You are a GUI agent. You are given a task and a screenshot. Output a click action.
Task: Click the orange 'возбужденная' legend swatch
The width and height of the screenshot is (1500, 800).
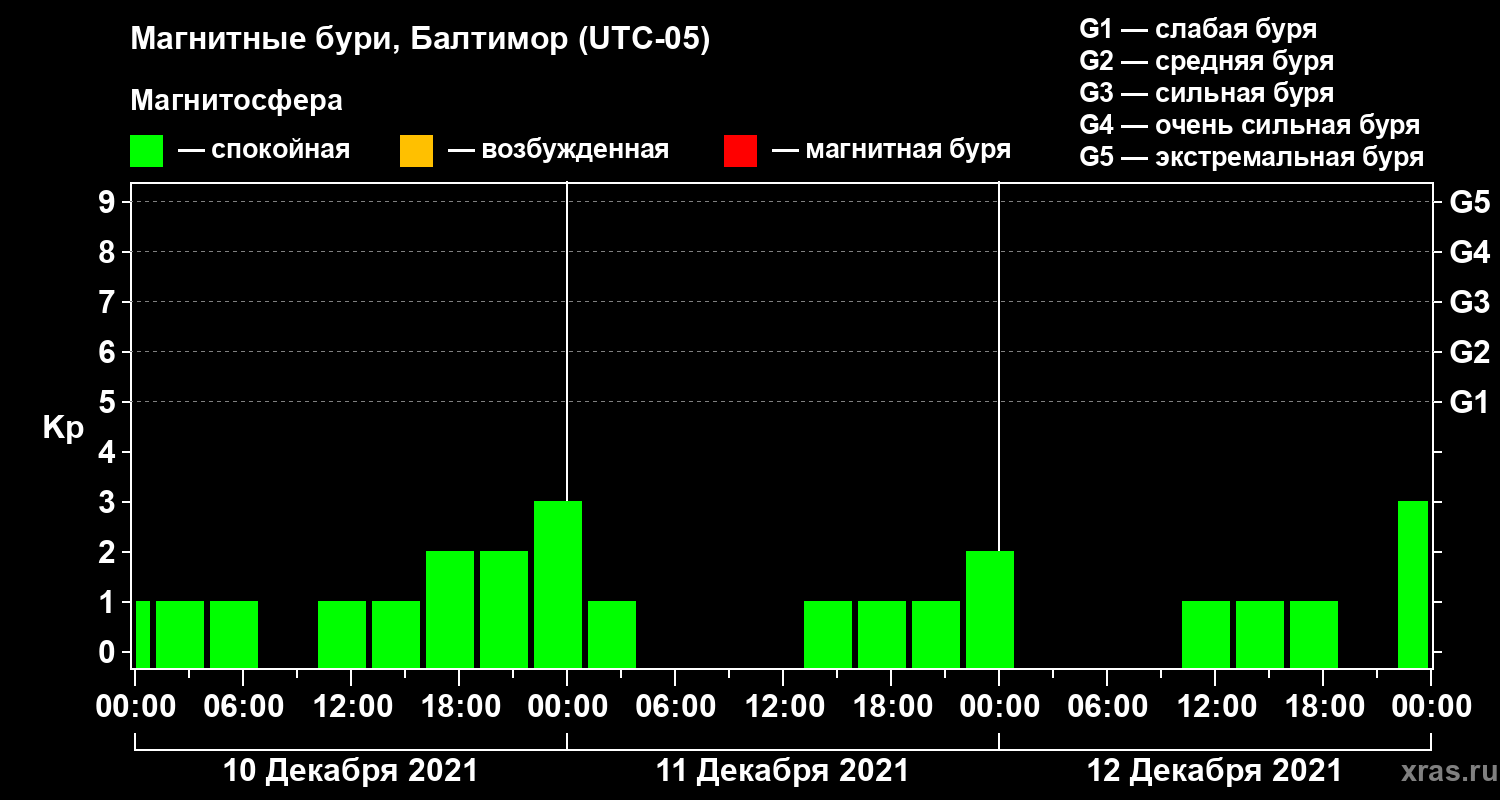[416, 151]
